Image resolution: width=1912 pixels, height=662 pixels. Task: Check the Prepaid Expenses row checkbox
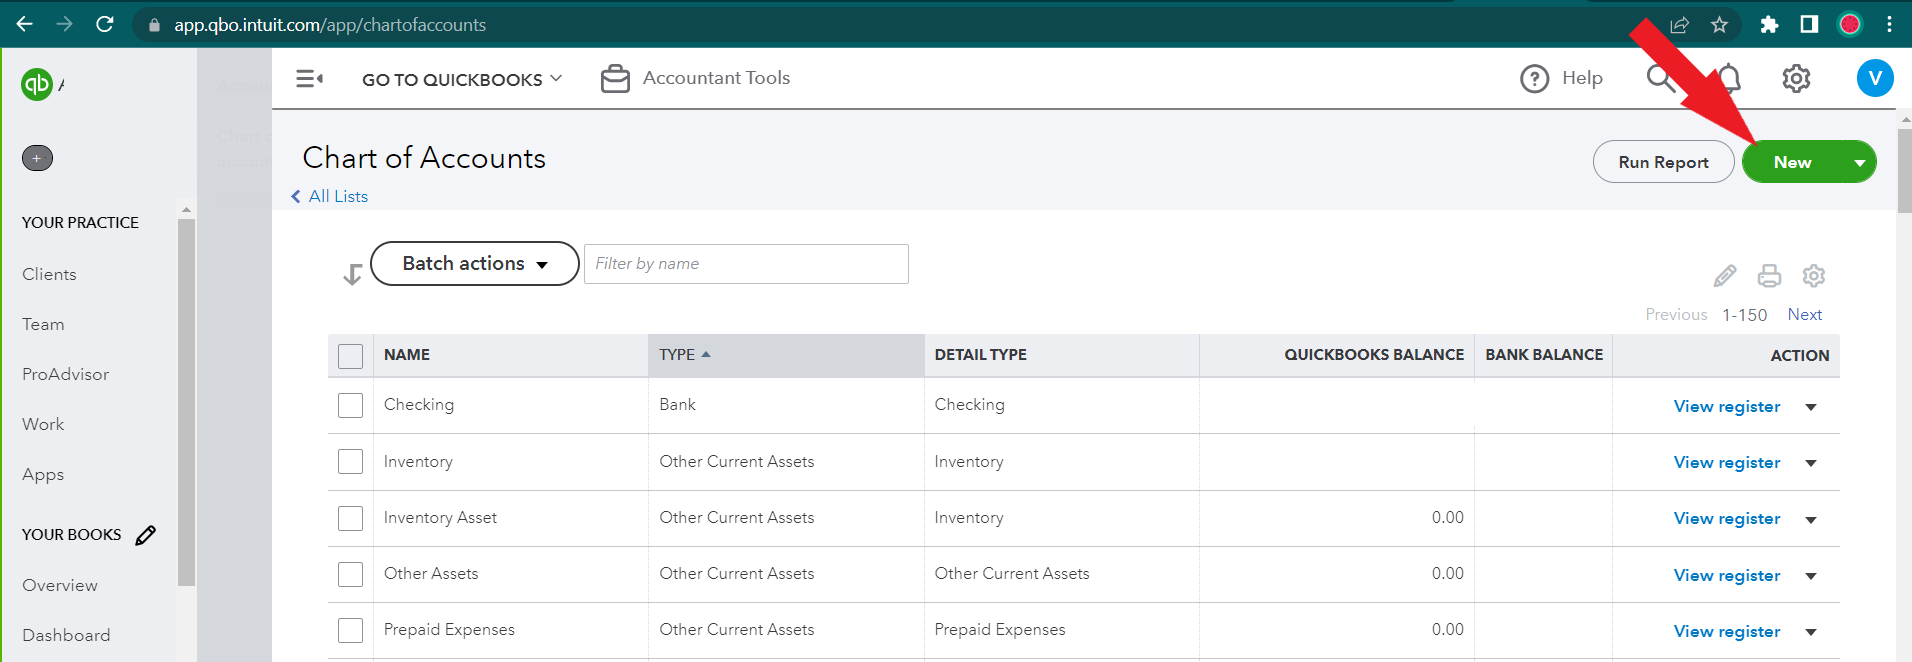click(350, 630)
